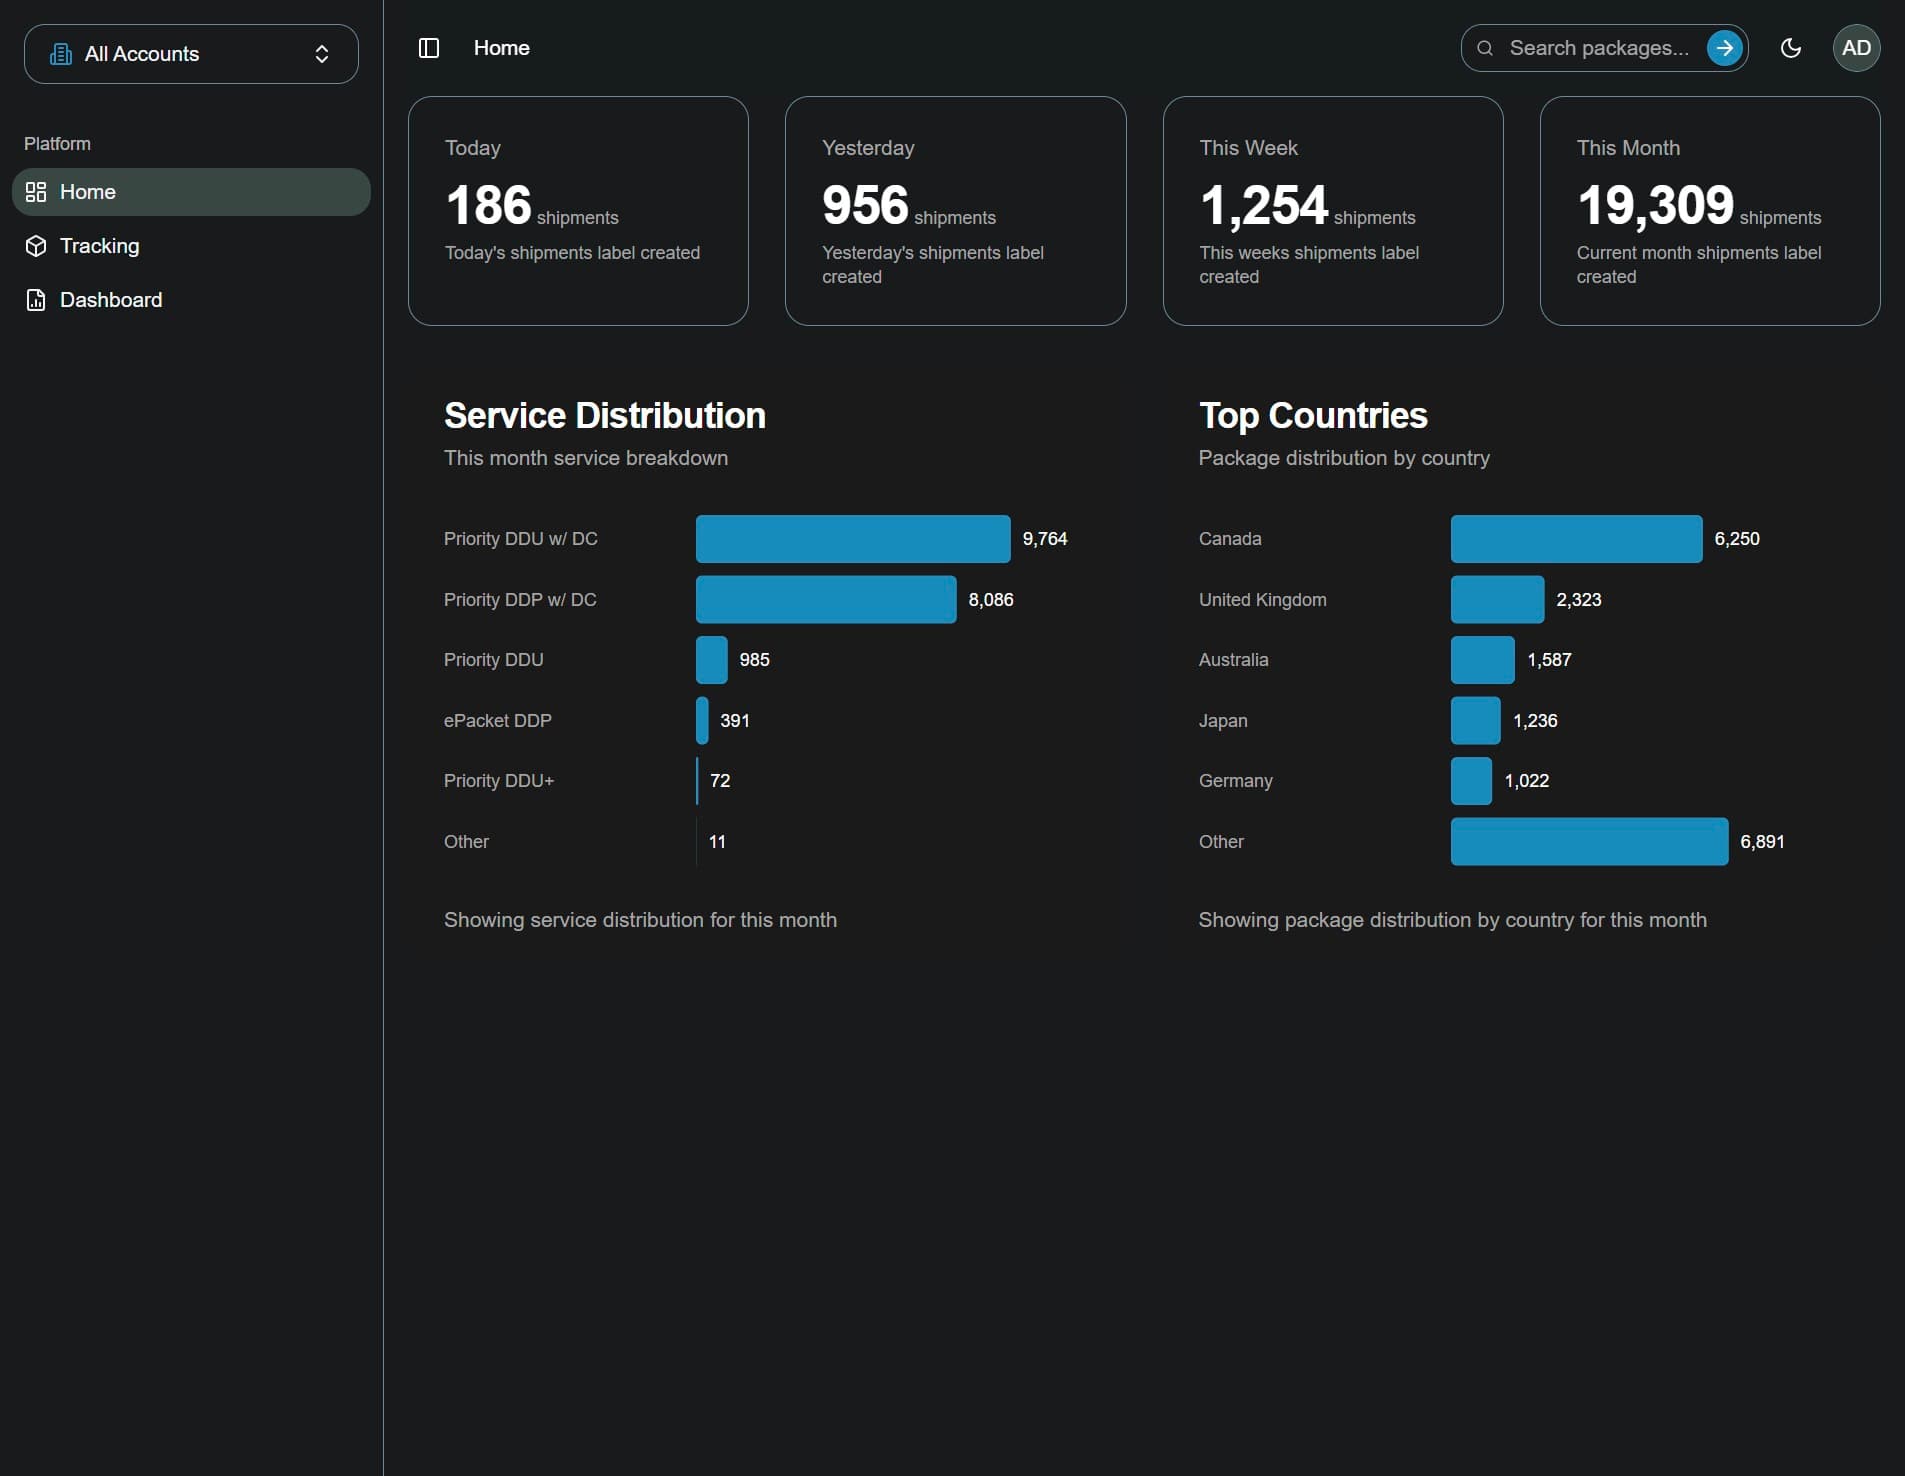1905x1476 pixels.
Task: Click the Canada country bar
Action: 1577,539
